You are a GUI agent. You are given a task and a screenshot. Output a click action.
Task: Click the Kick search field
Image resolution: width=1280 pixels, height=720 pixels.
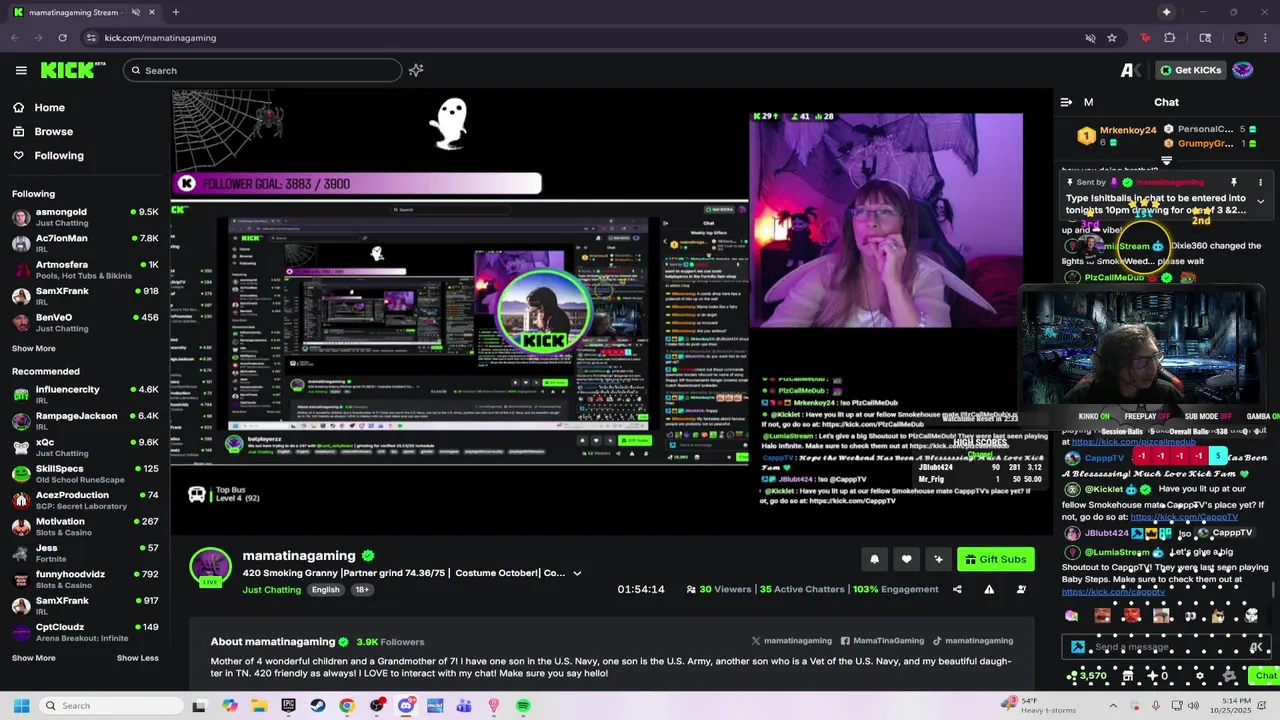click(262, 70)
